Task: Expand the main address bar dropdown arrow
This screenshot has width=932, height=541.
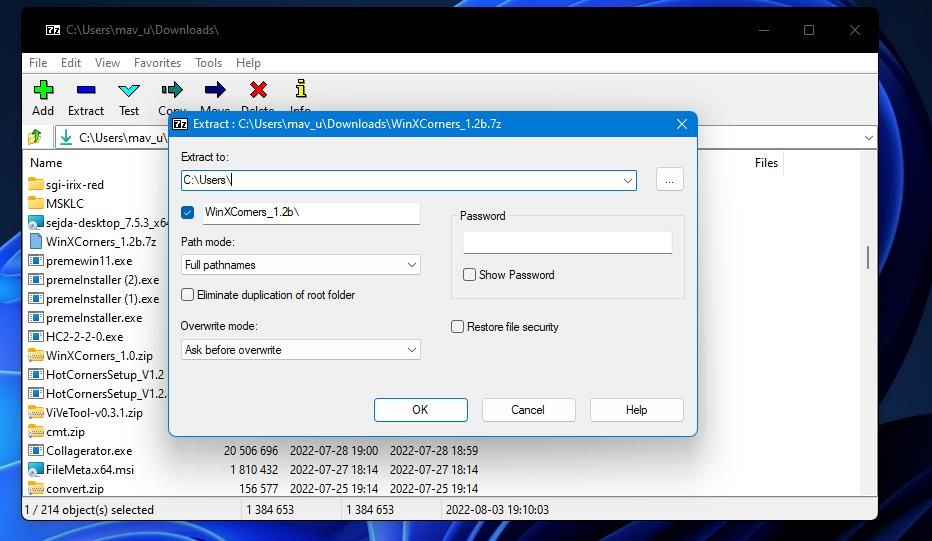Action: [868, 137]
